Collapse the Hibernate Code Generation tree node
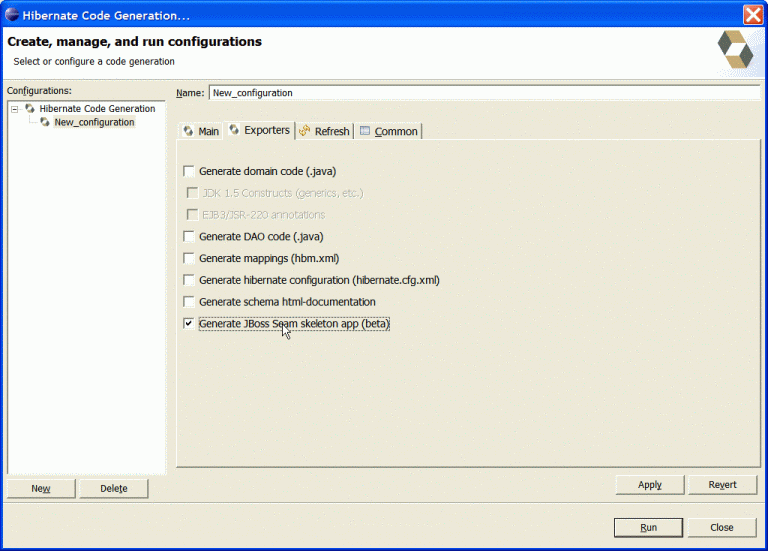 pos(15,108)
